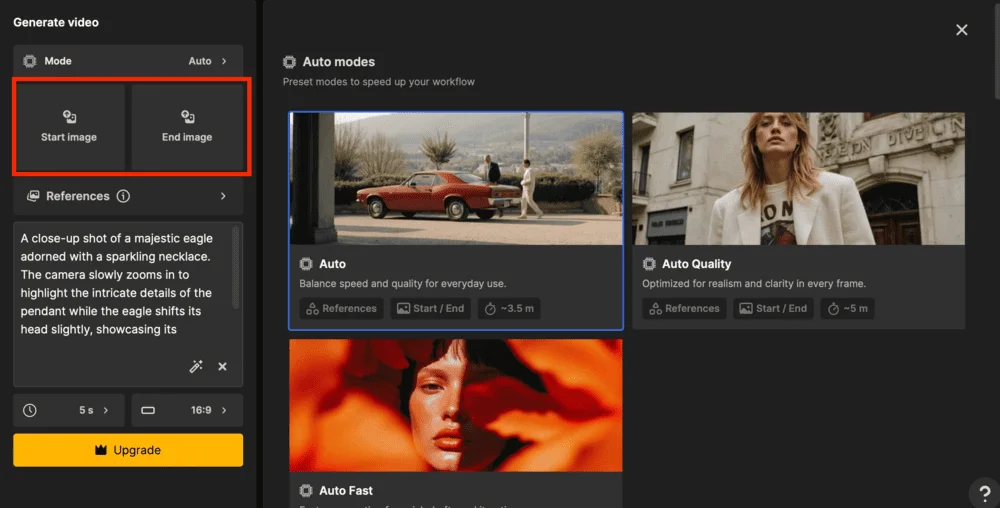Screen dimensions: 1000x508
Task: Click the aspect ratio rectangle icon
Action: pyautogui.click(x=148, y=410)
